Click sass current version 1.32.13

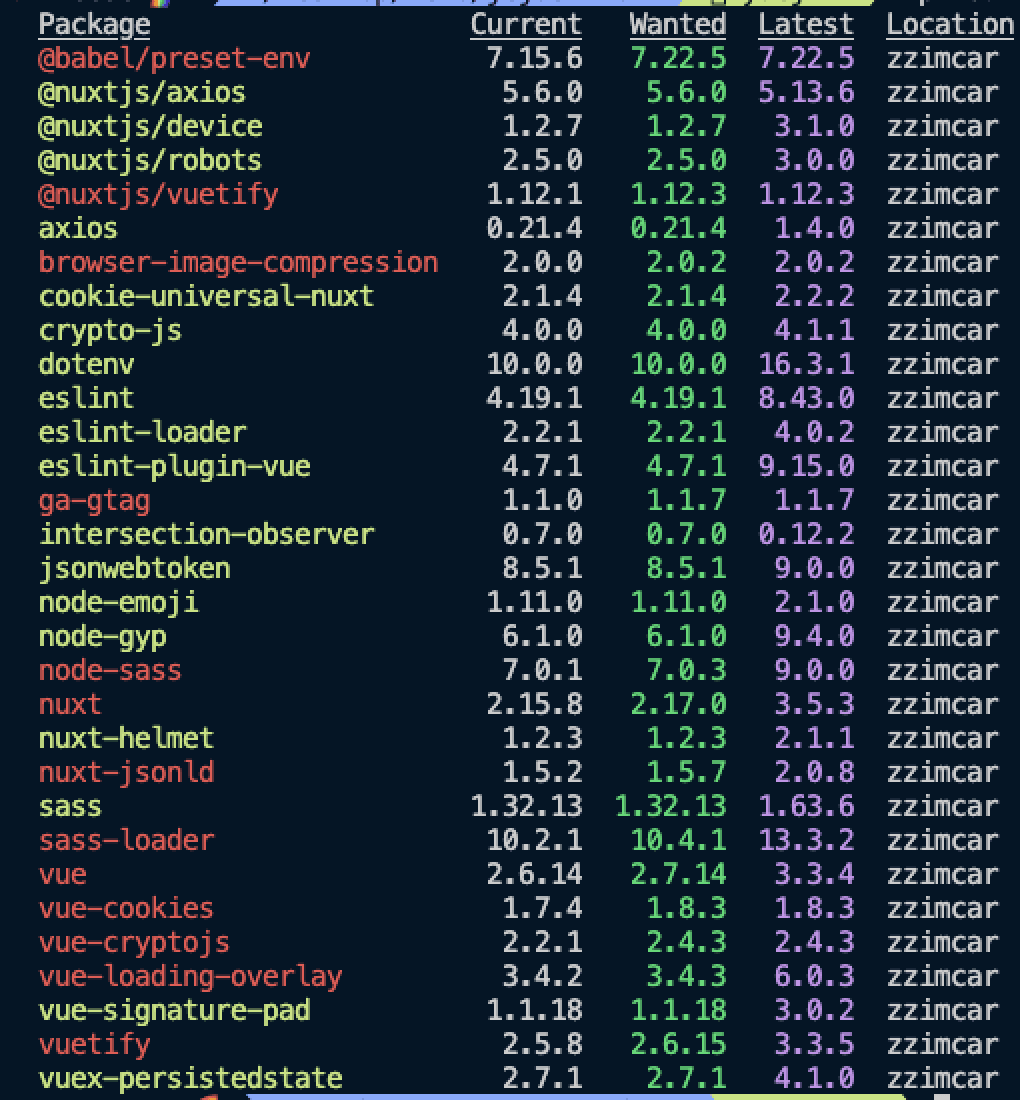[x=526, y=806]
